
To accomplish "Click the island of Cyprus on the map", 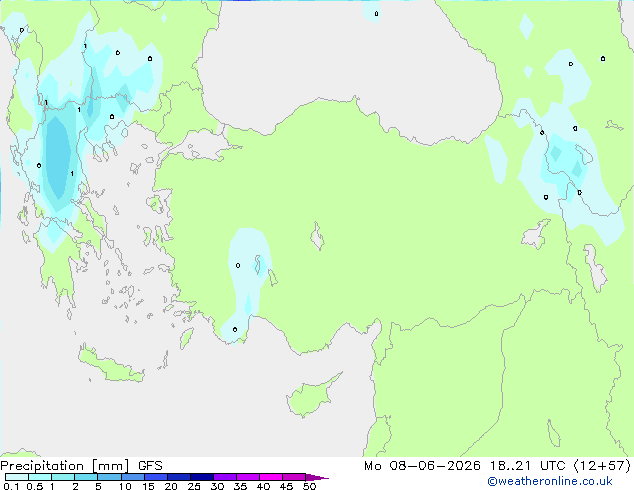I will (311, 398).
